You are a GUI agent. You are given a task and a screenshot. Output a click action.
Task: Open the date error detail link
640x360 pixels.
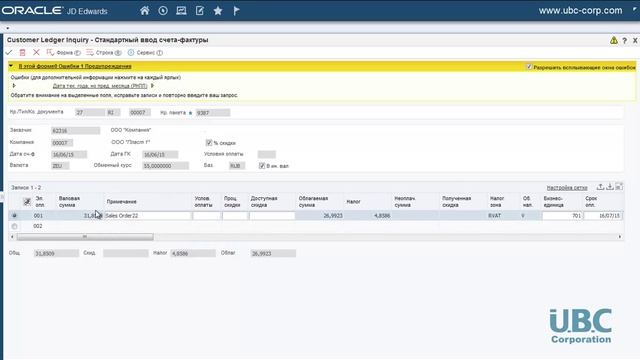[x=100, y=86]
